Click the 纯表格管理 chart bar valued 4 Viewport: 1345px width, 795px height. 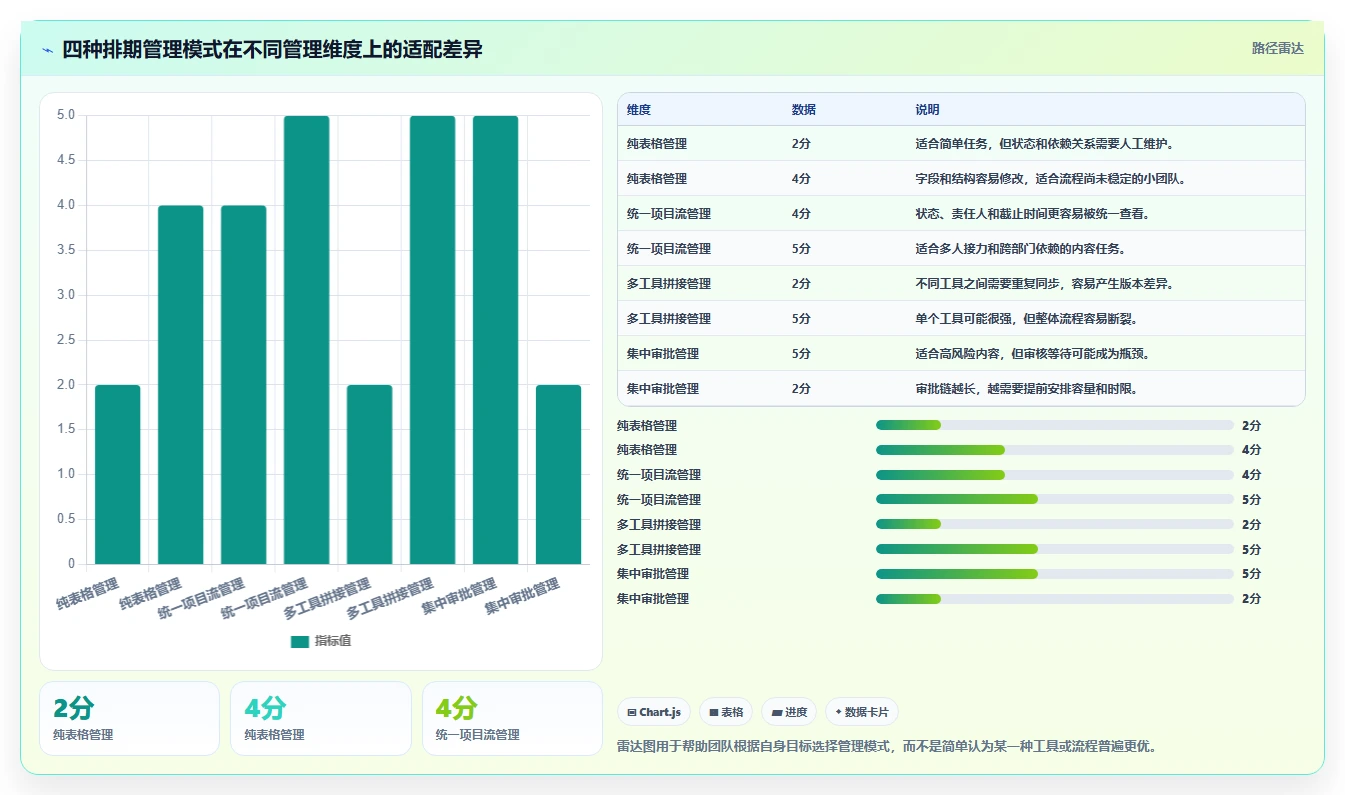pos(181,385)
